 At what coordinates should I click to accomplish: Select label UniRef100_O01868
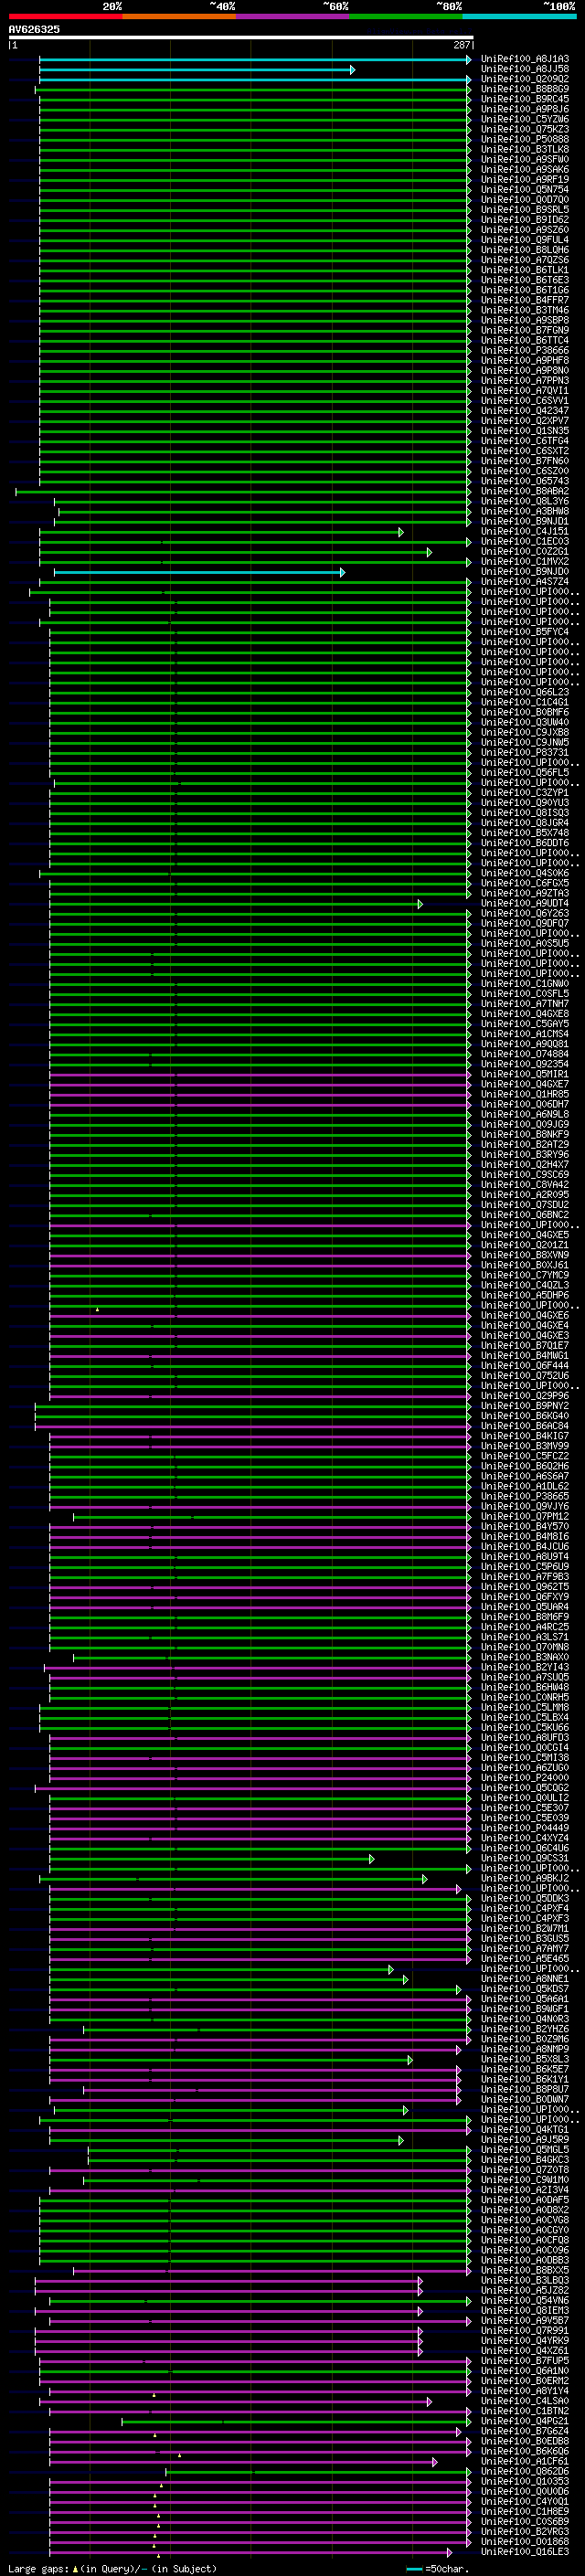[x=525, y=2541]
